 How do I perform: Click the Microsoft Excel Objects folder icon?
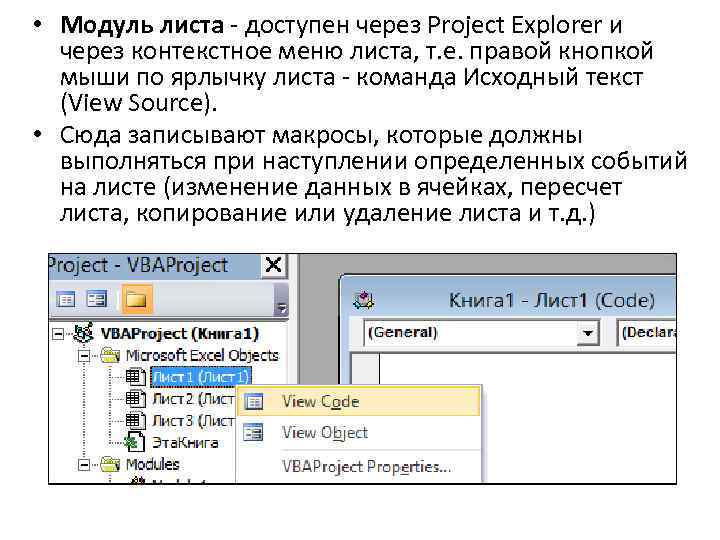[110, 355]
